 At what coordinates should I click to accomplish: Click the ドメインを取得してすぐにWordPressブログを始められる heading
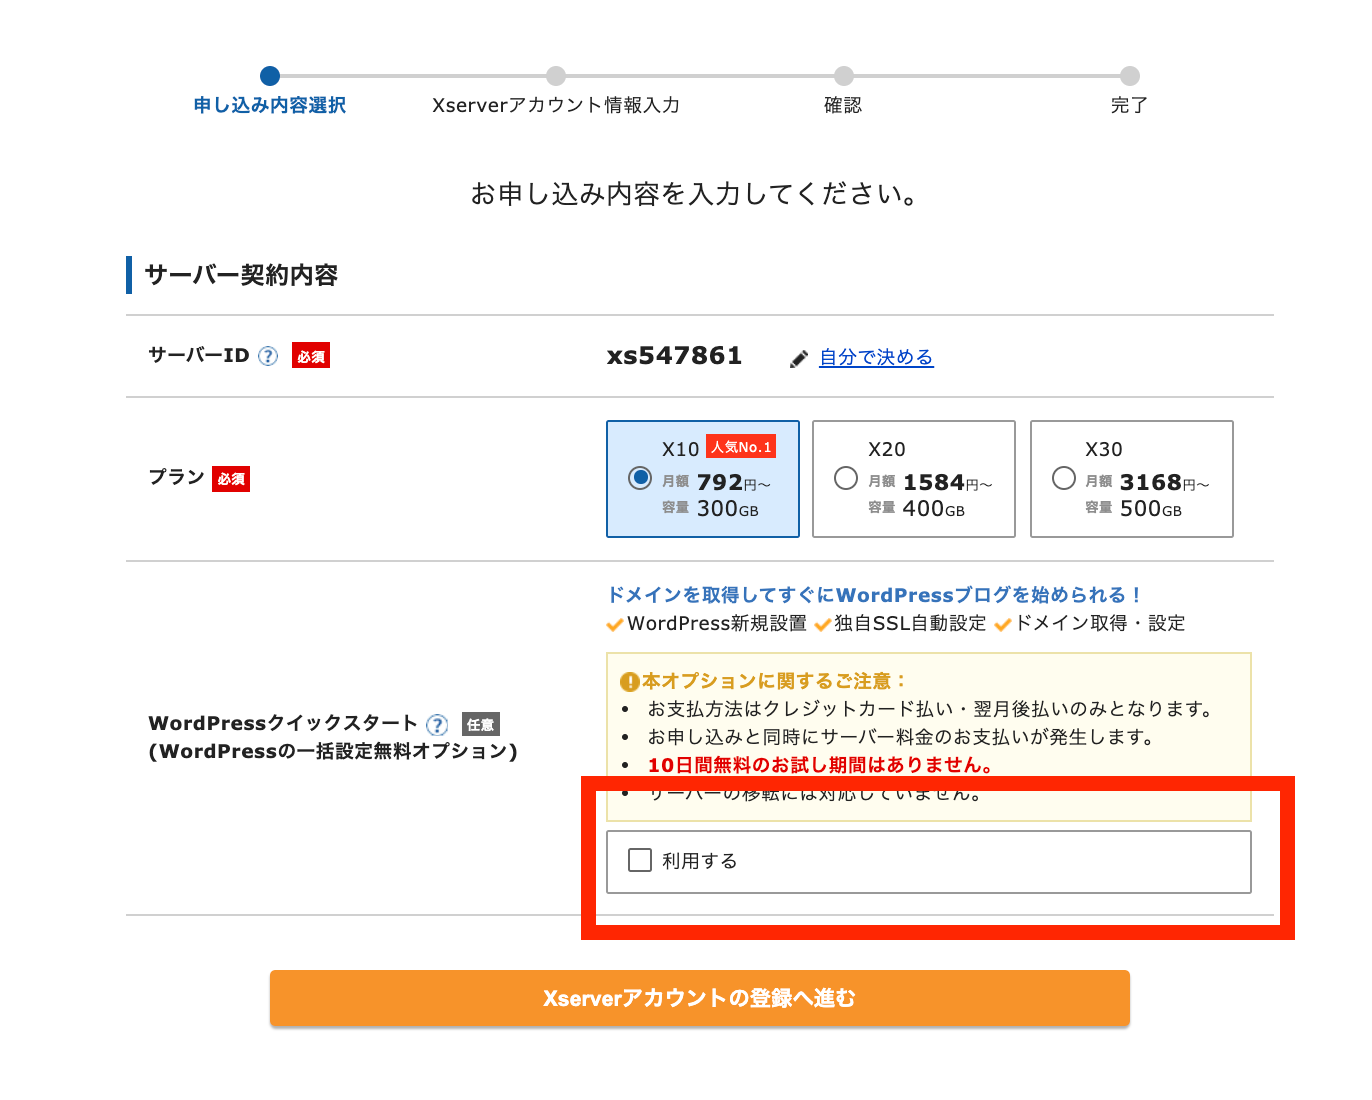pos(875,595)
